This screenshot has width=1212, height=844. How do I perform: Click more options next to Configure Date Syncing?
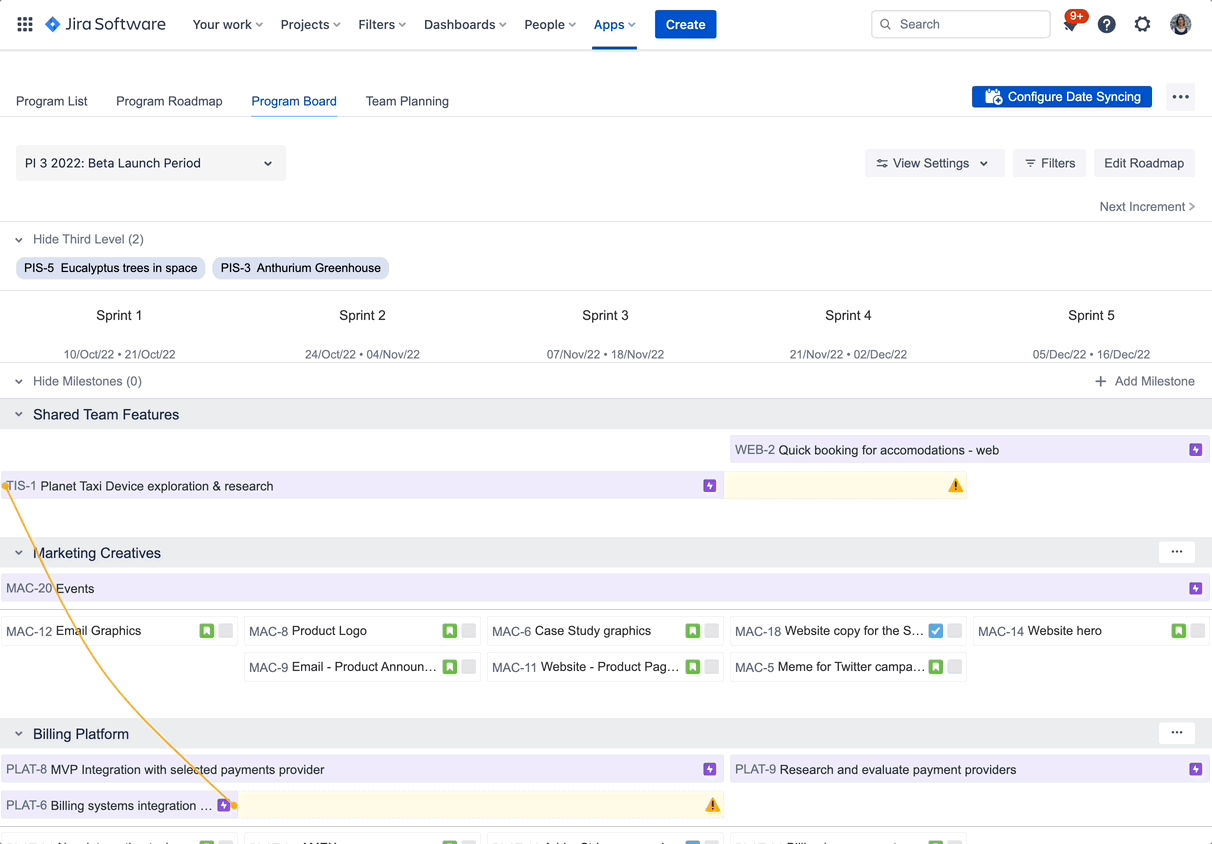tap(1181, 97)
